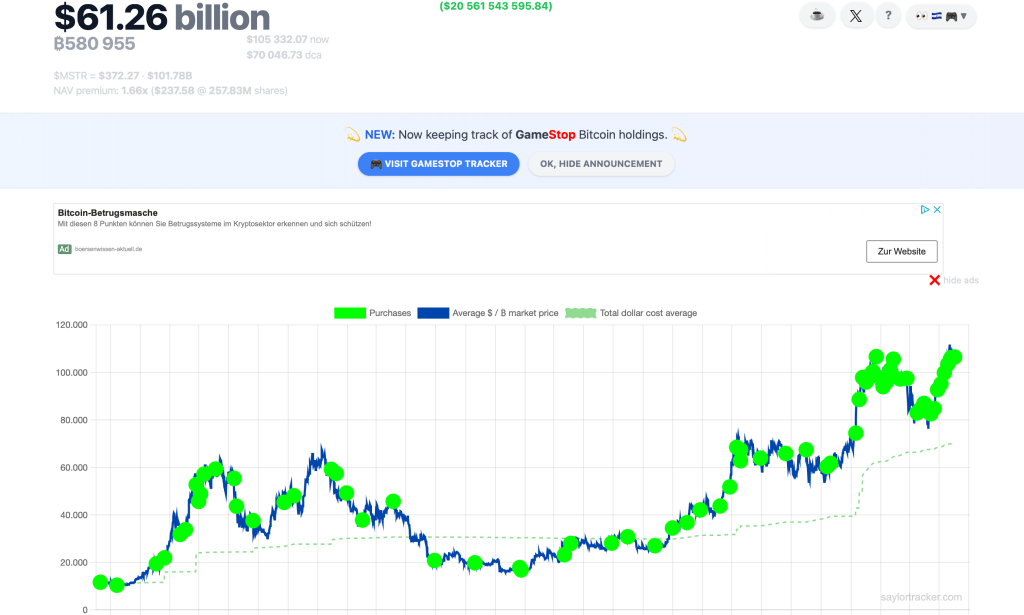Click the $61.26 billion headline value
The image size is (1024, 615).
(x=162, y=17)
